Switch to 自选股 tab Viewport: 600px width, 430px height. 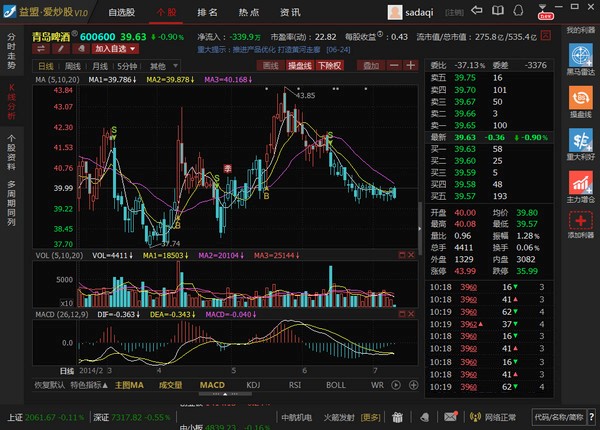click(x=122, y=13)
